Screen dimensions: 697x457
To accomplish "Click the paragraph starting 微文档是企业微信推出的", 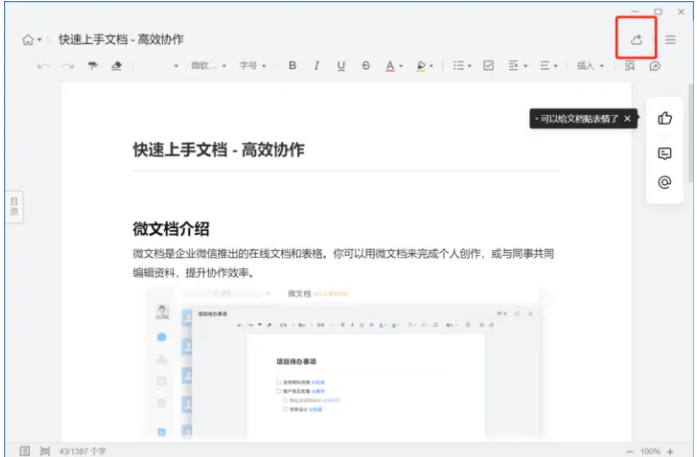I will pyautogui.click(x=343, y=263).
